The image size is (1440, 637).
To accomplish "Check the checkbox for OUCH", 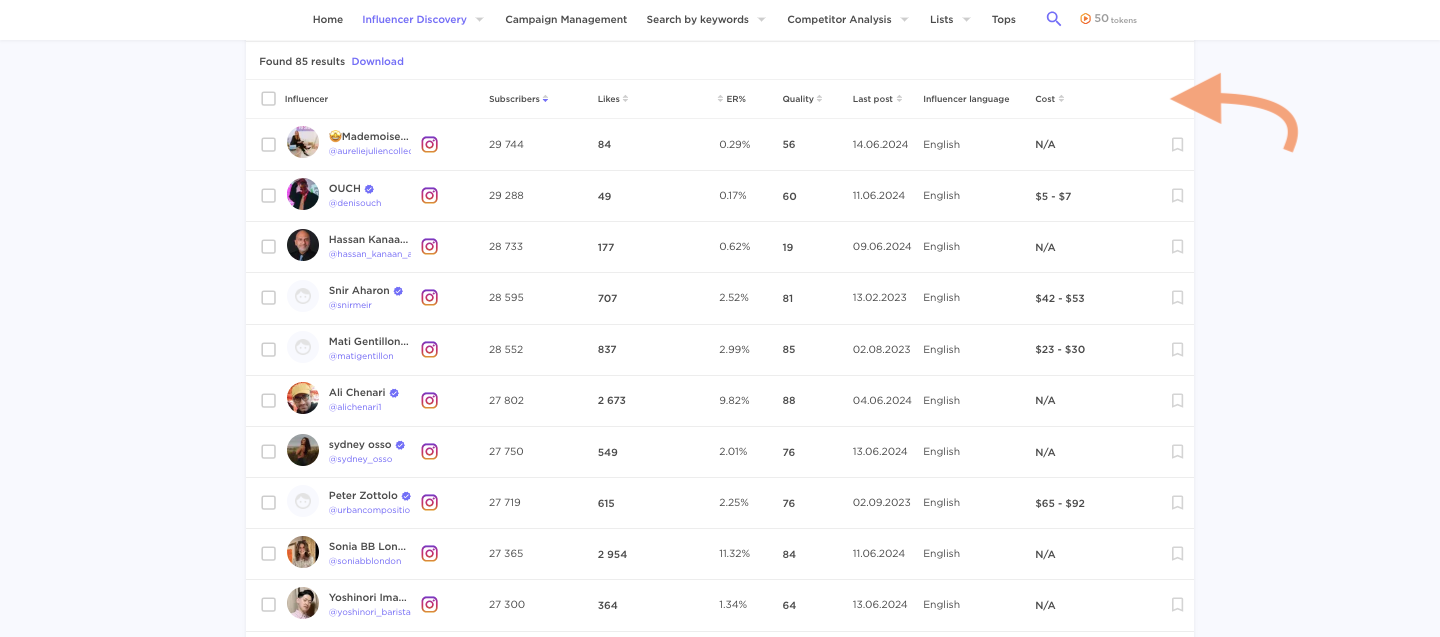I will pos(268,195).
